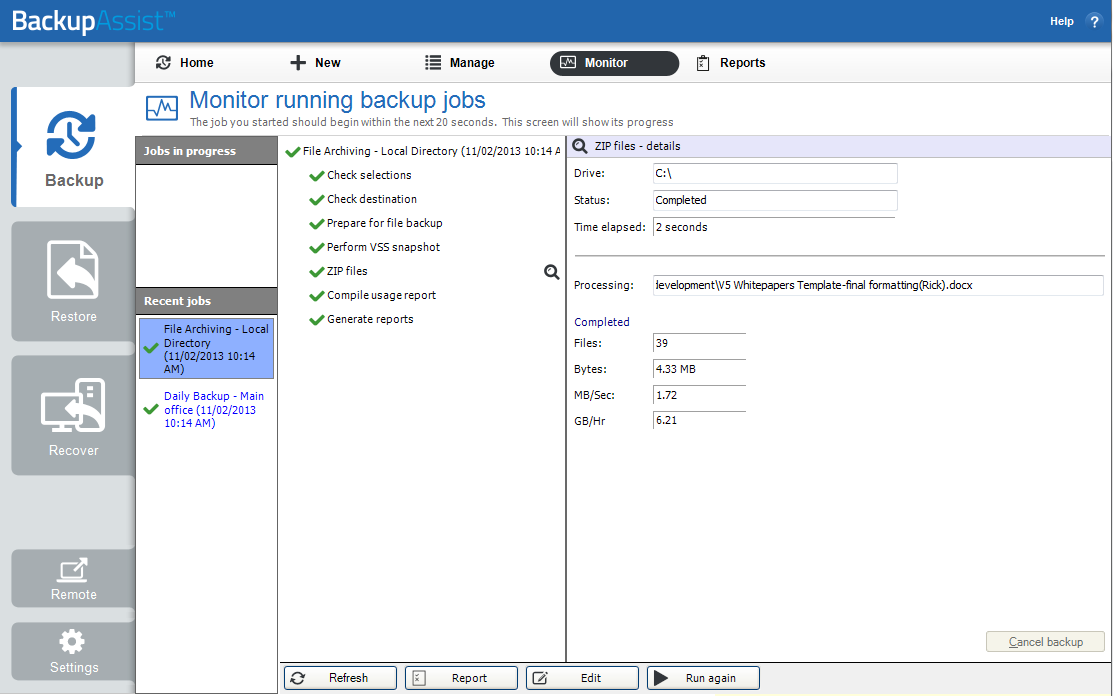The image size is (1113, 696).
Task: Click the GB/Hr field showing 6.21
Action: (x=699, y=421)
